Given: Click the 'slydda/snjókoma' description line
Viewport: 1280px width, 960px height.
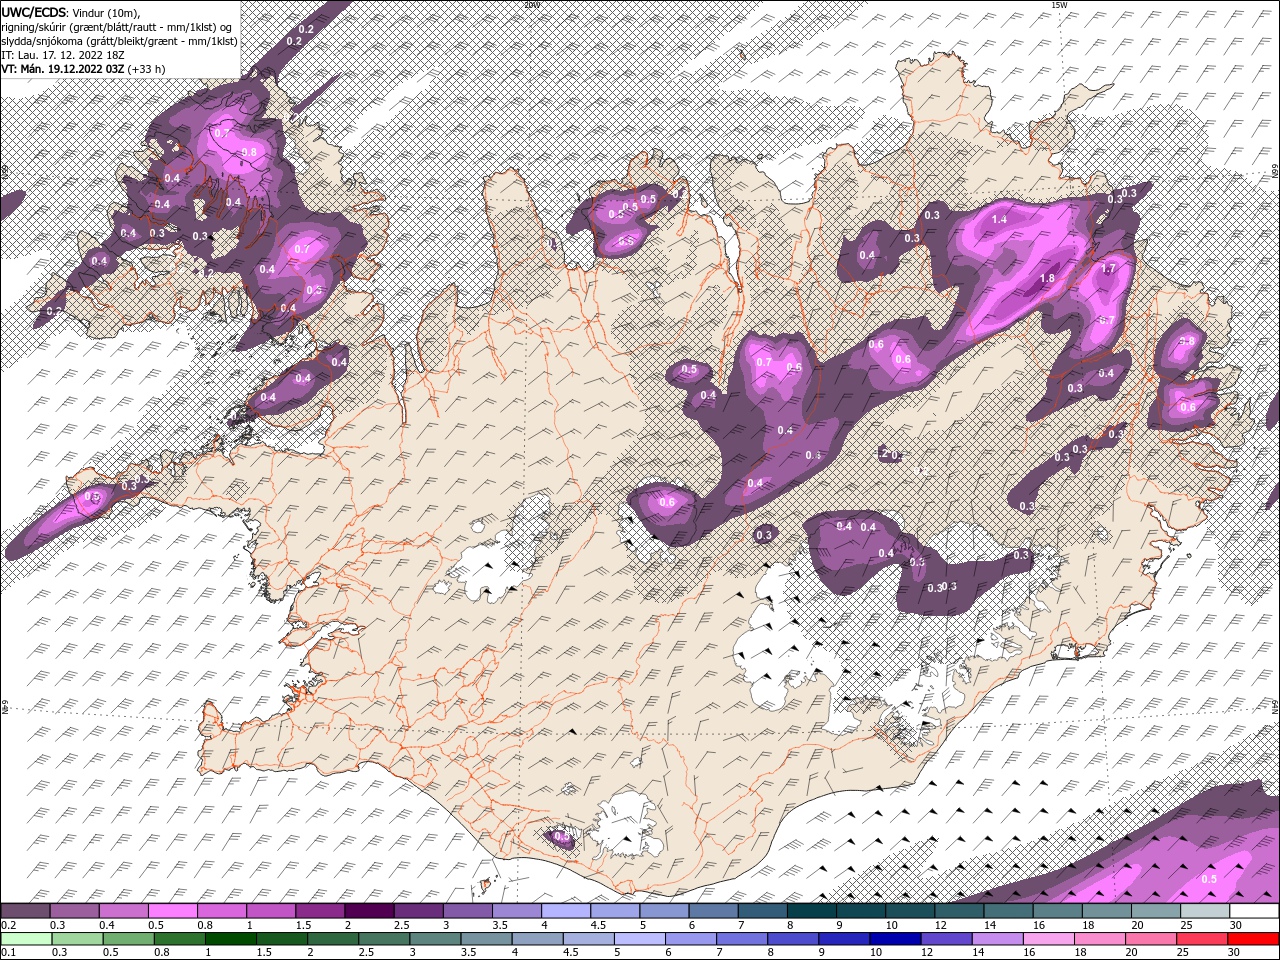Looking at the screenshot, I should pos(119,41).
